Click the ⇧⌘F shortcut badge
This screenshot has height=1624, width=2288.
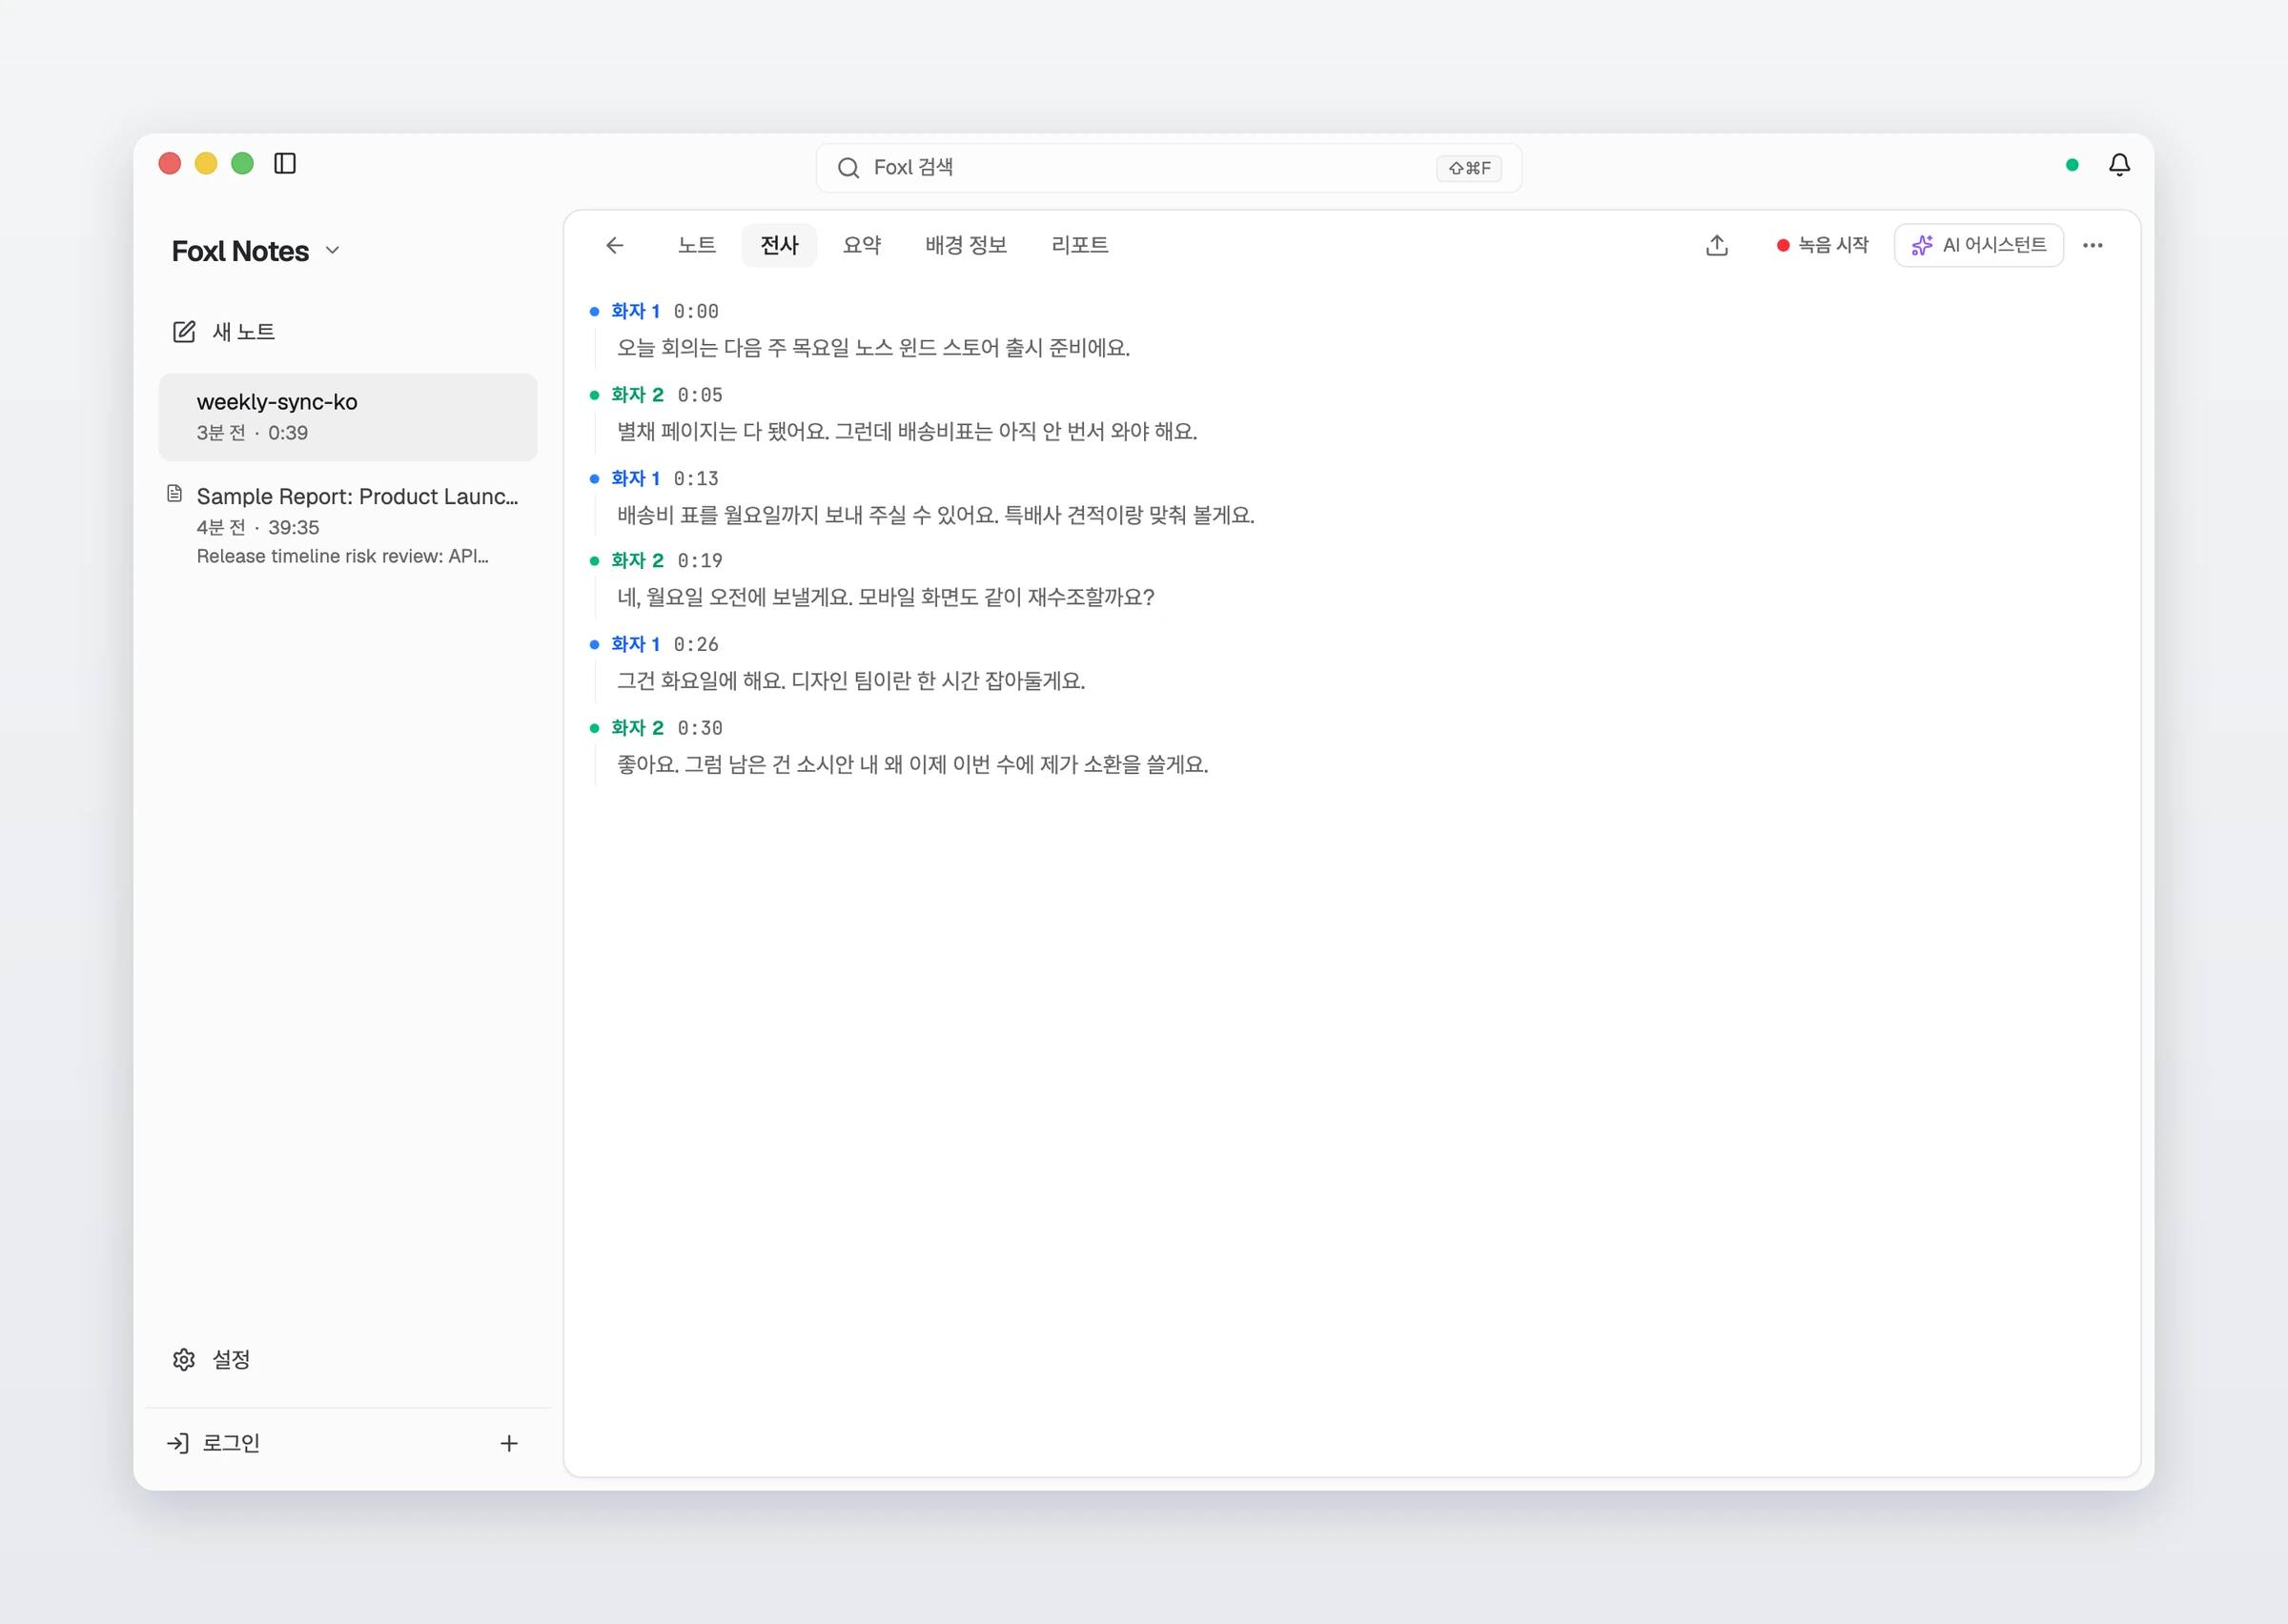(x=1469, y=168)
